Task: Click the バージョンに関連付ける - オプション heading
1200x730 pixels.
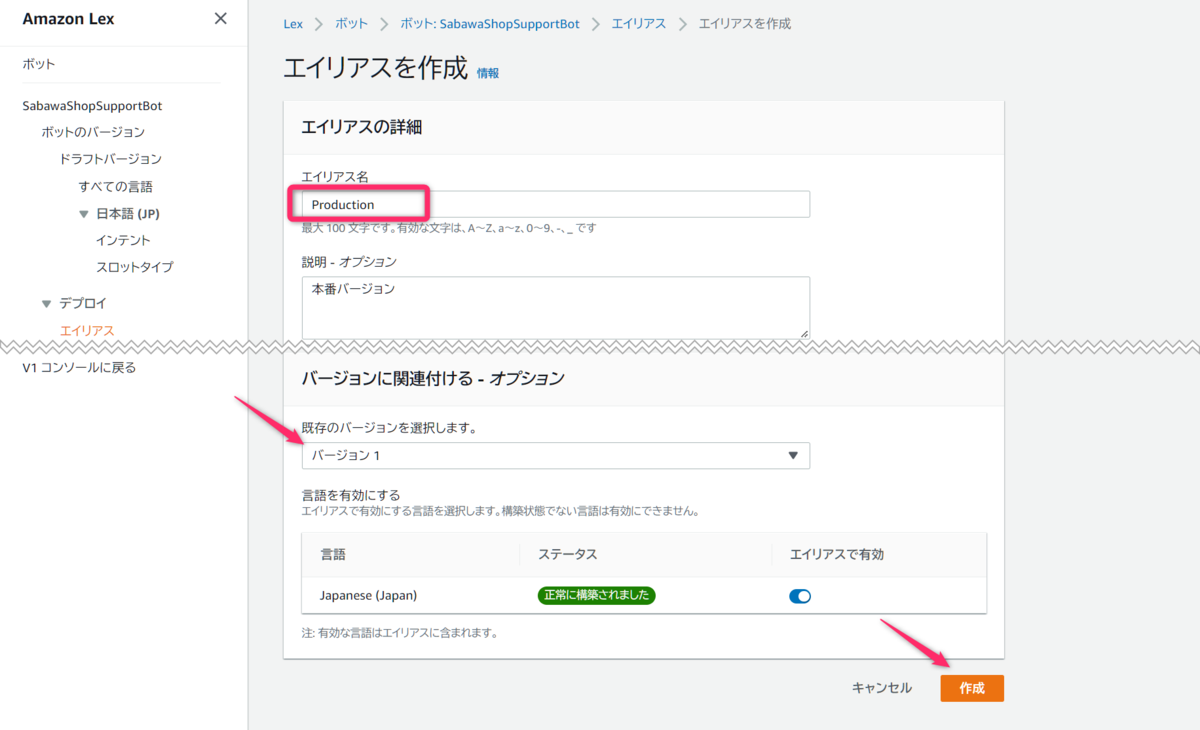Action: 433,378
